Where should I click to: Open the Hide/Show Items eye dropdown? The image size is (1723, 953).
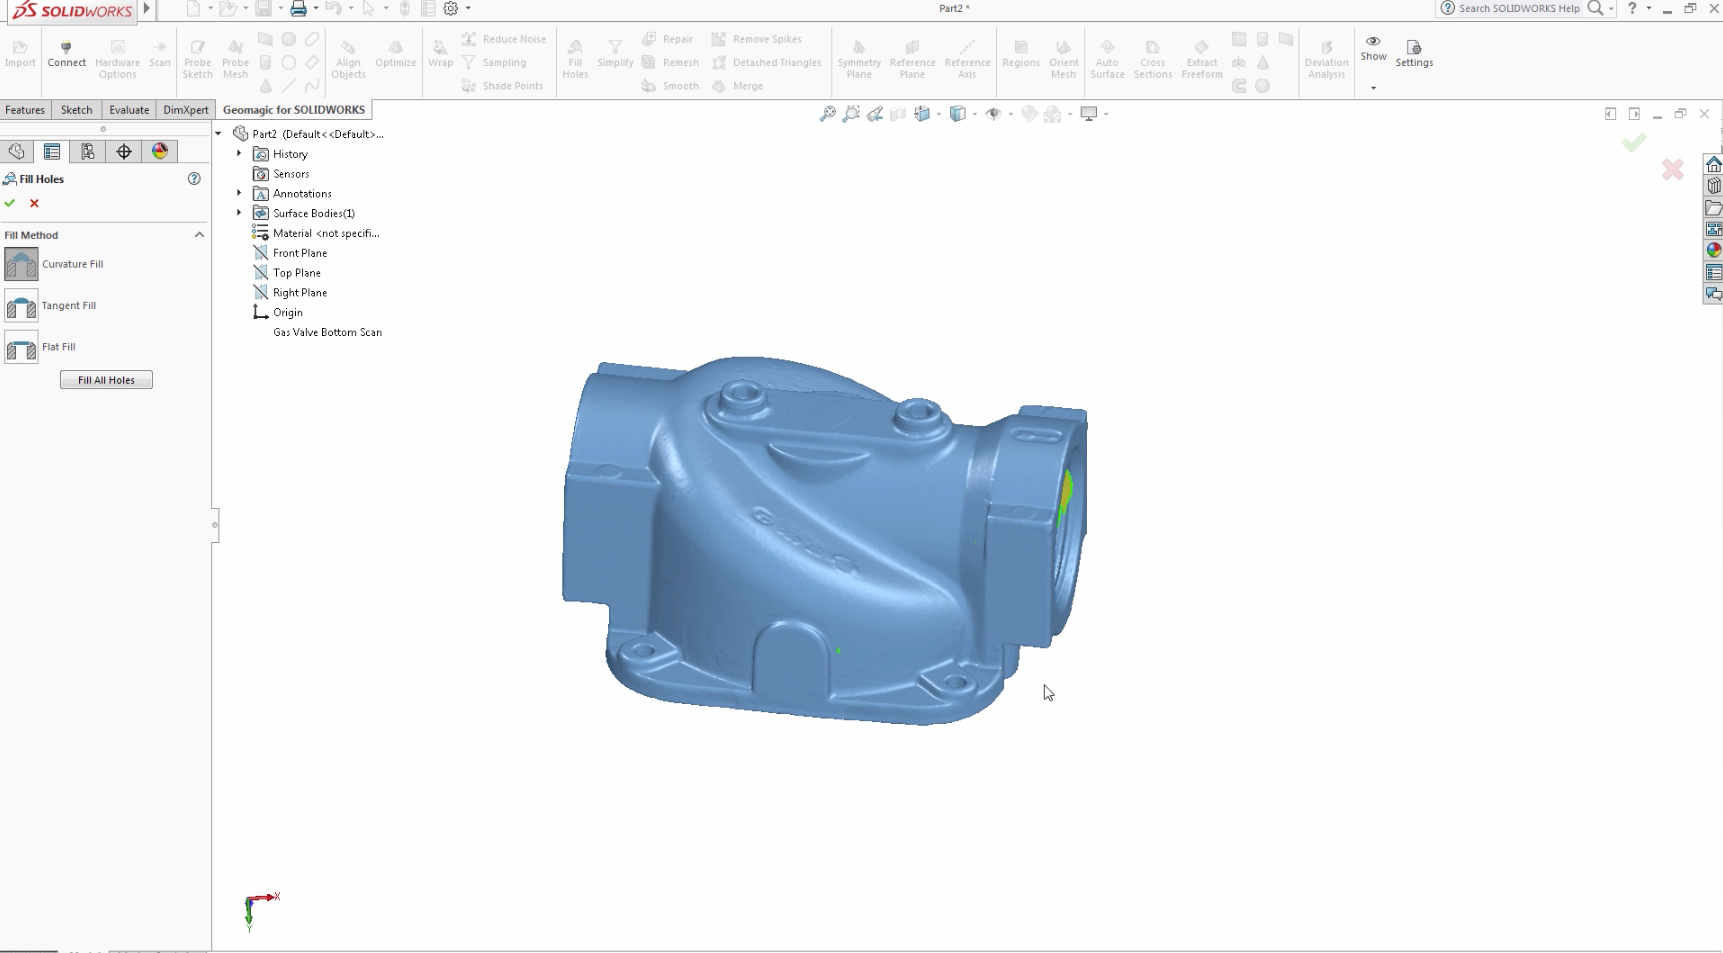click(1010, 114)
